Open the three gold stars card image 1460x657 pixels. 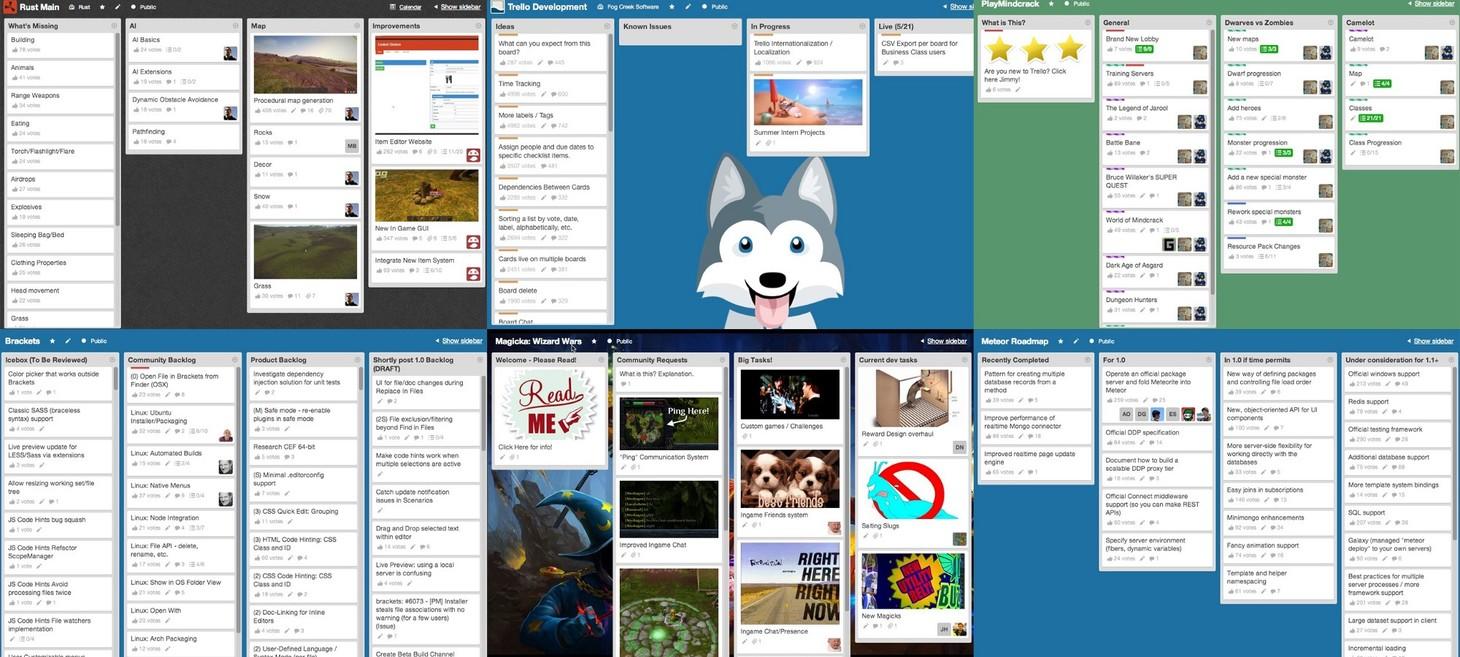[x=1035, y=48]
